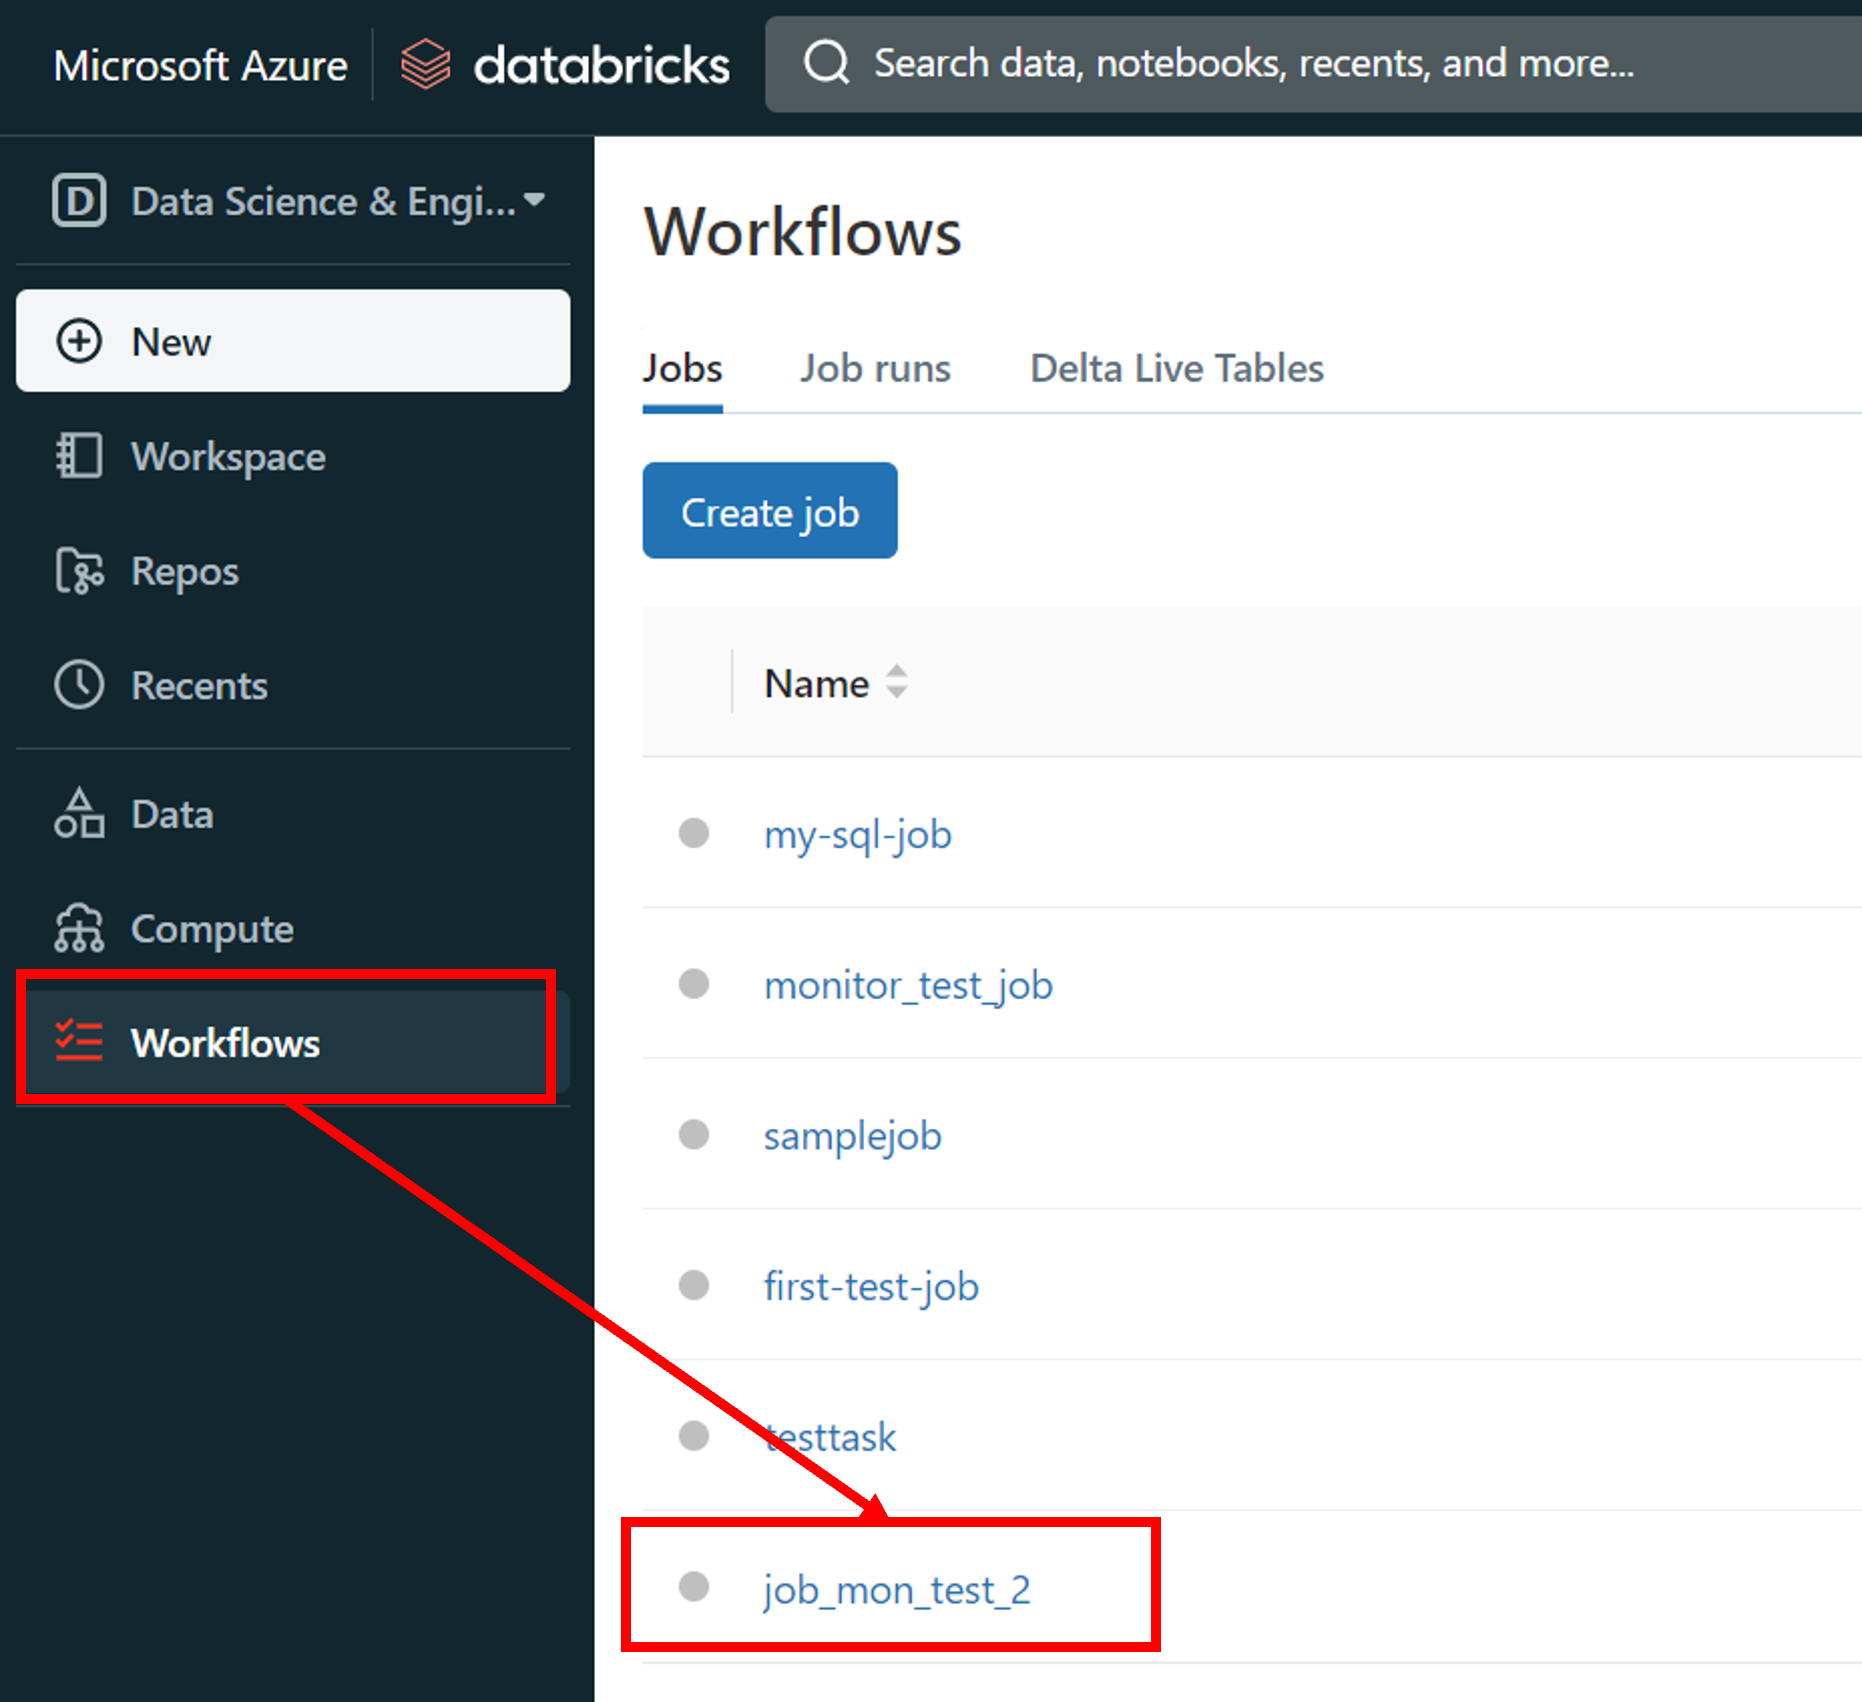Viewport: 1862px width, 1702px height.
Task: Click the Workflows checklist icon
Action: (x=79, y=1041)
